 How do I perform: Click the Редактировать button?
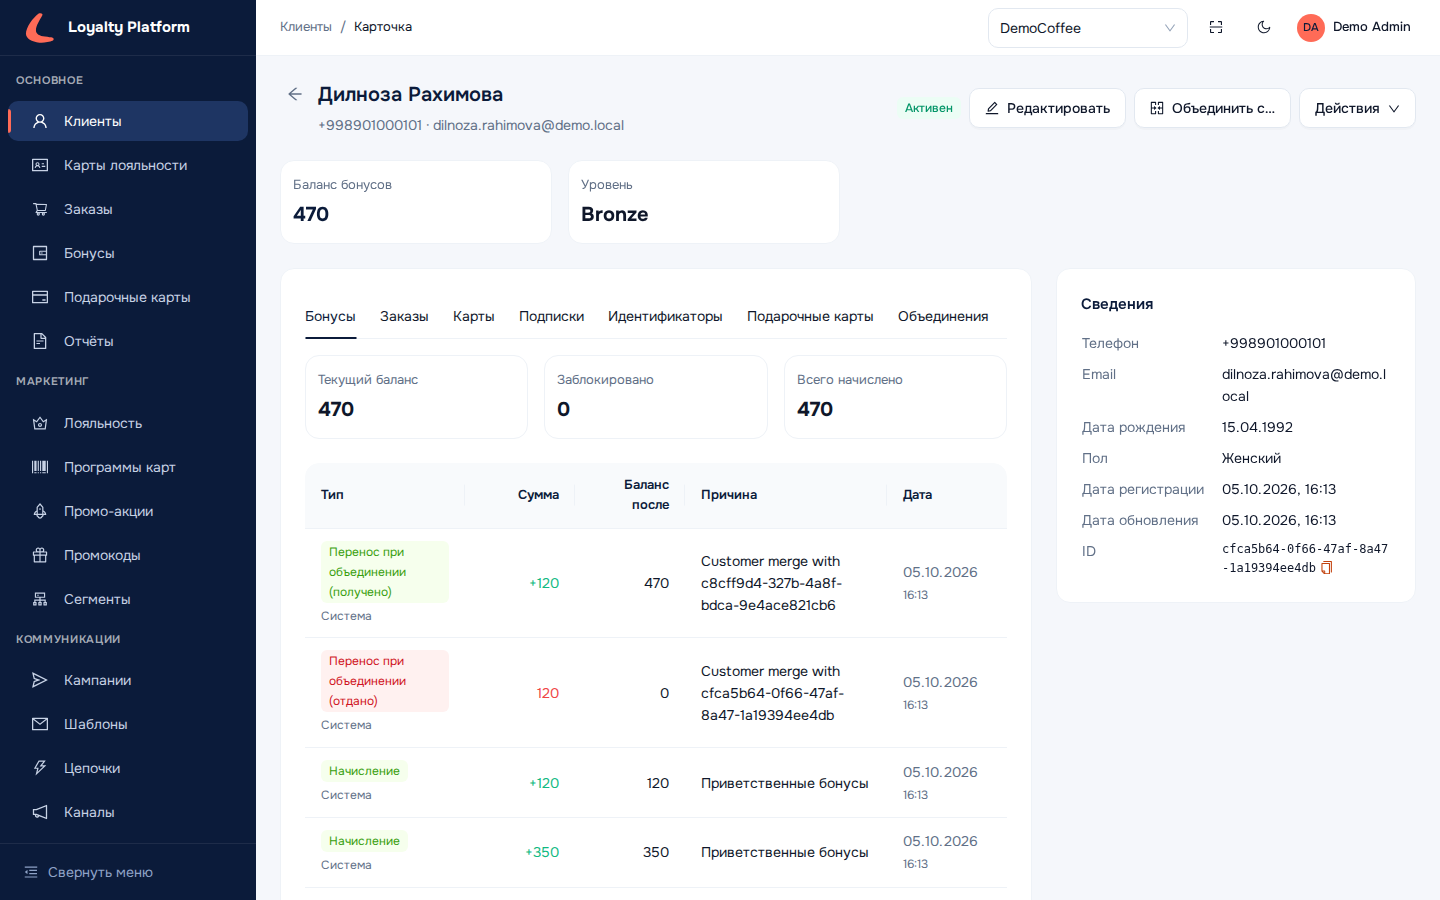(1047, 108)
